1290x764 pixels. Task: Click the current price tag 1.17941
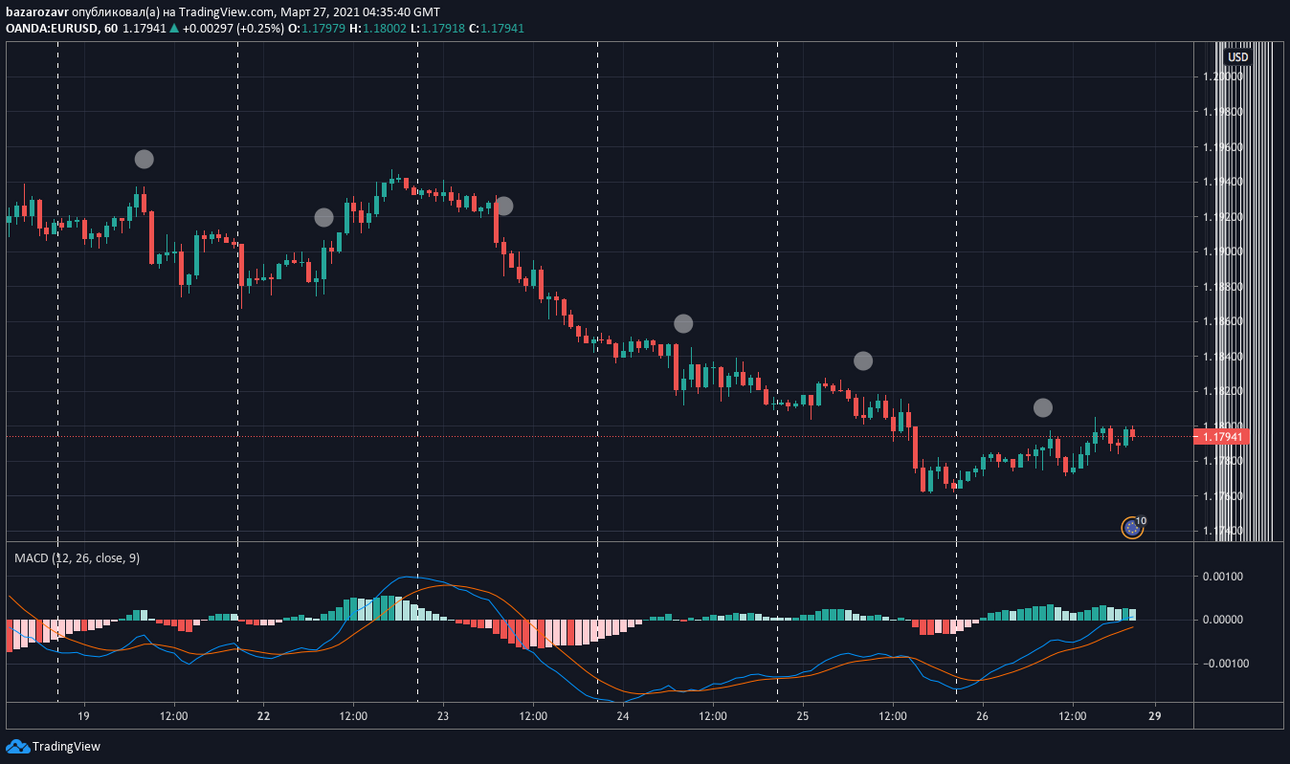1222,437
